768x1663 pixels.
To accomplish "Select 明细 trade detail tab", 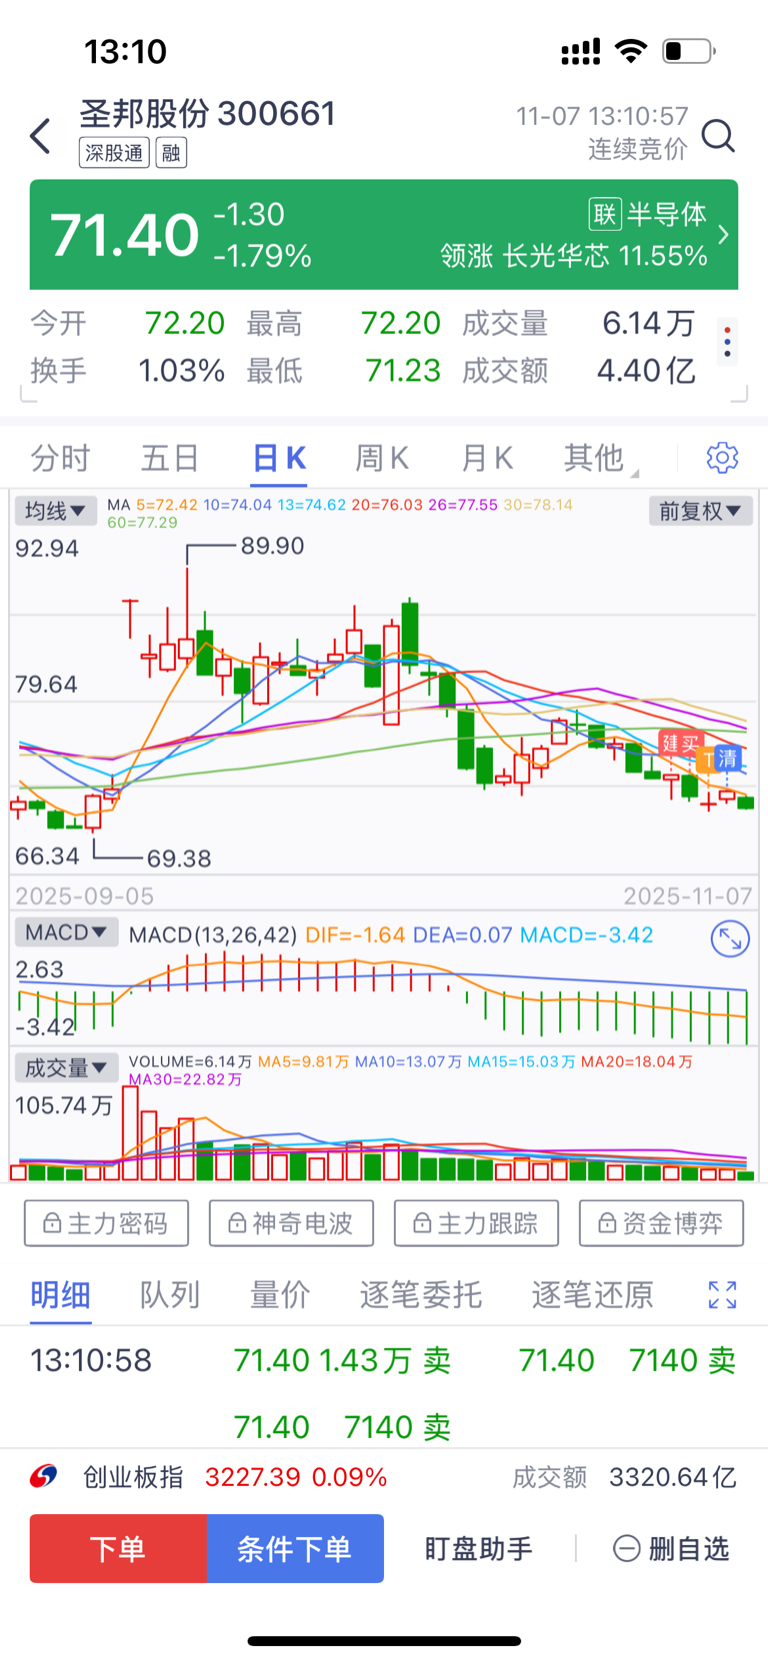I will pos(60,1295).
